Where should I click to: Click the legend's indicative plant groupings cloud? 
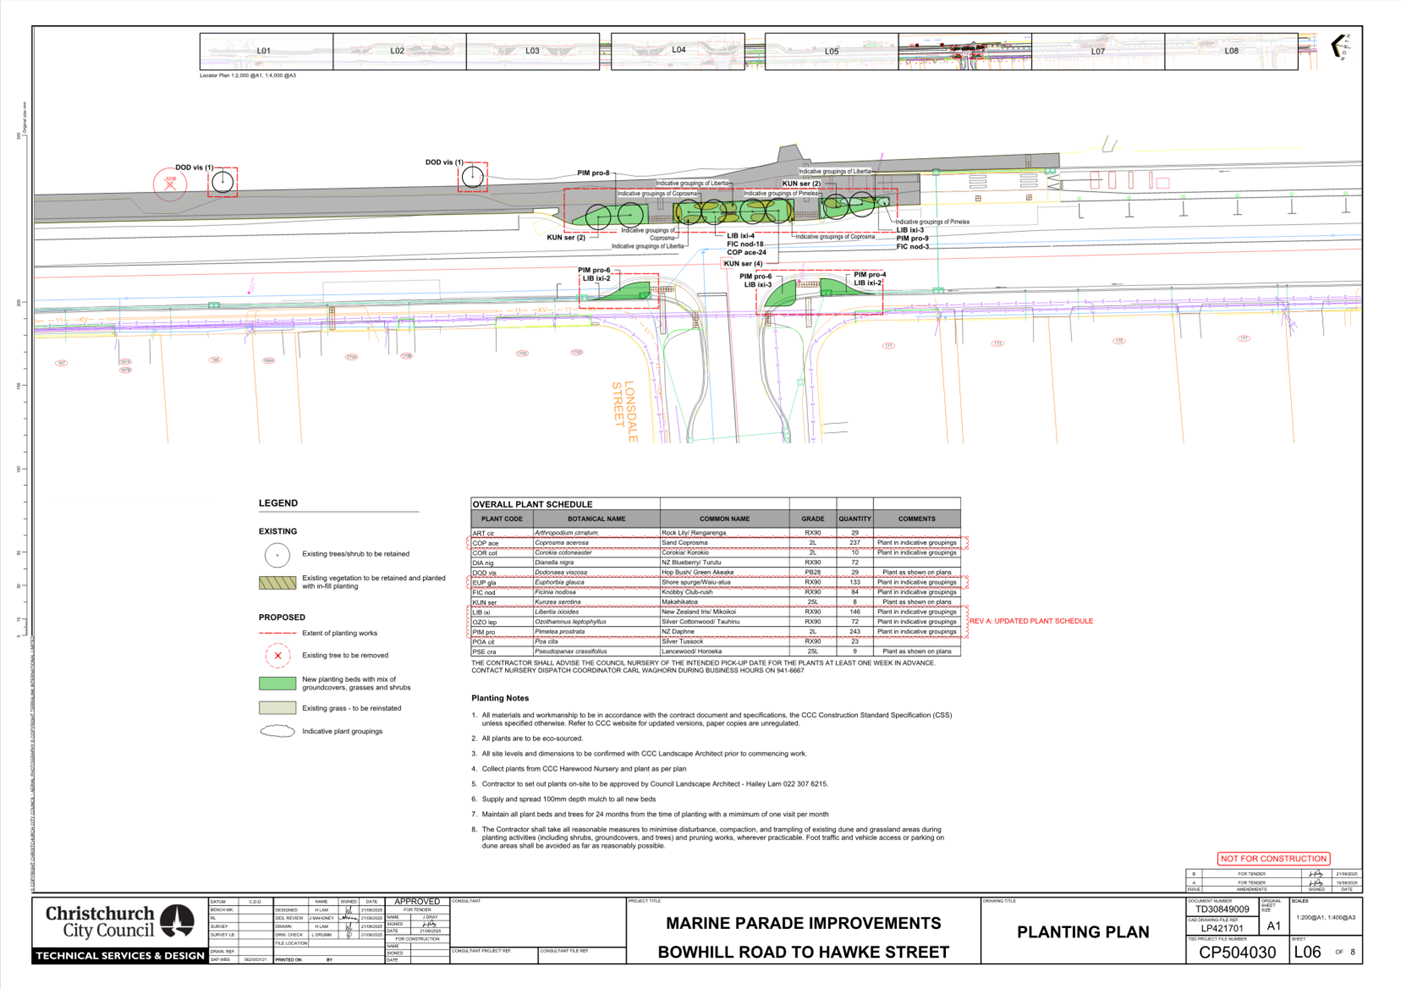(x=277, y=731)
